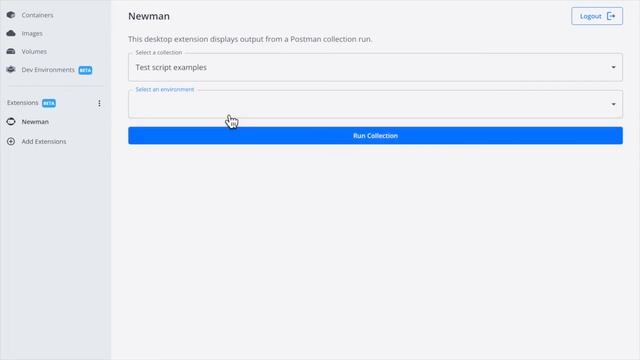
Task: Open Dev Environments page
Action: pyautogui.click(x=48, y=70)
